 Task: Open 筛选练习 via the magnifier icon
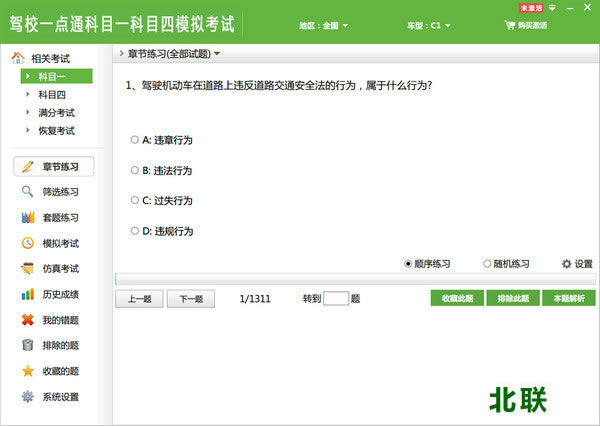pos(28,192)
